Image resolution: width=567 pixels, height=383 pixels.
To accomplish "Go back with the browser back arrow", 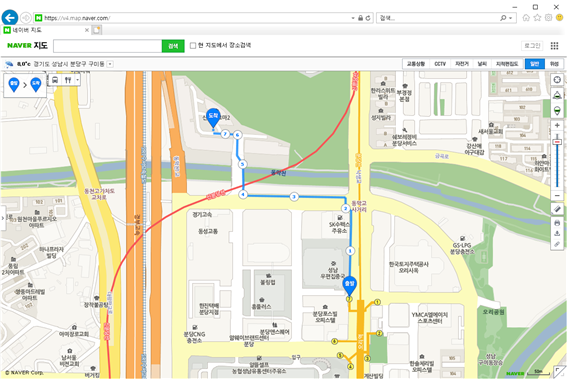I will tap(10, 17).
